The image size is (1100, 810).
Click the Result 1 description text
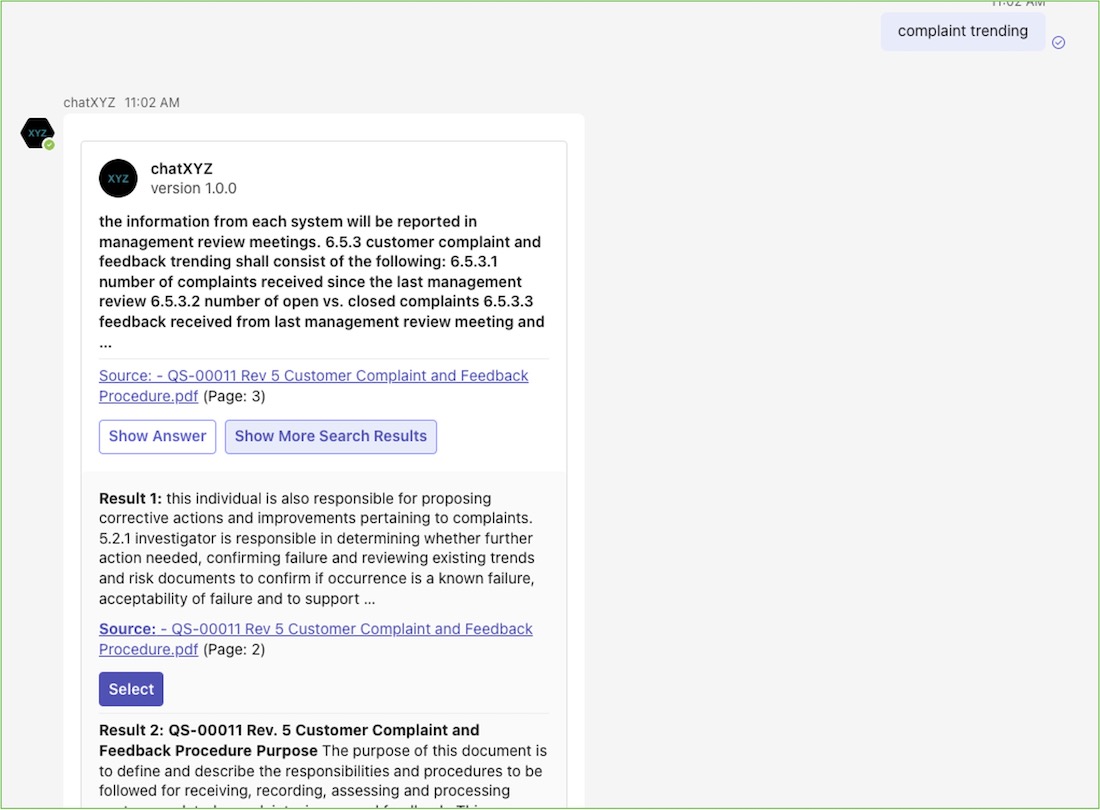click(x=318, y=548)
